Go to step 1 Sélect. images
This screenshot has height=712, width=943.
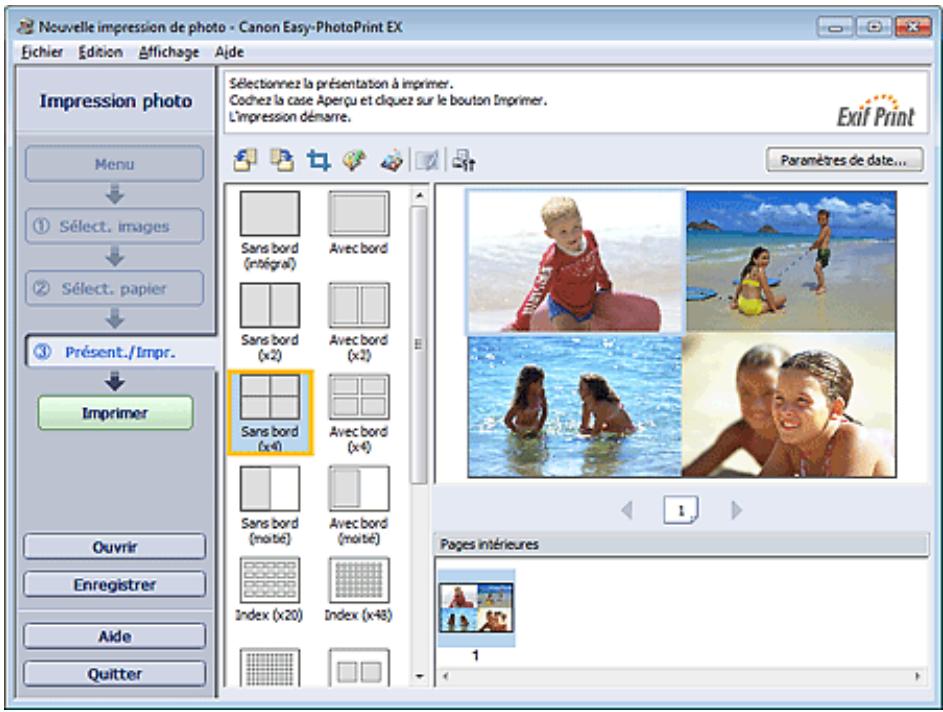coord(114,226)
